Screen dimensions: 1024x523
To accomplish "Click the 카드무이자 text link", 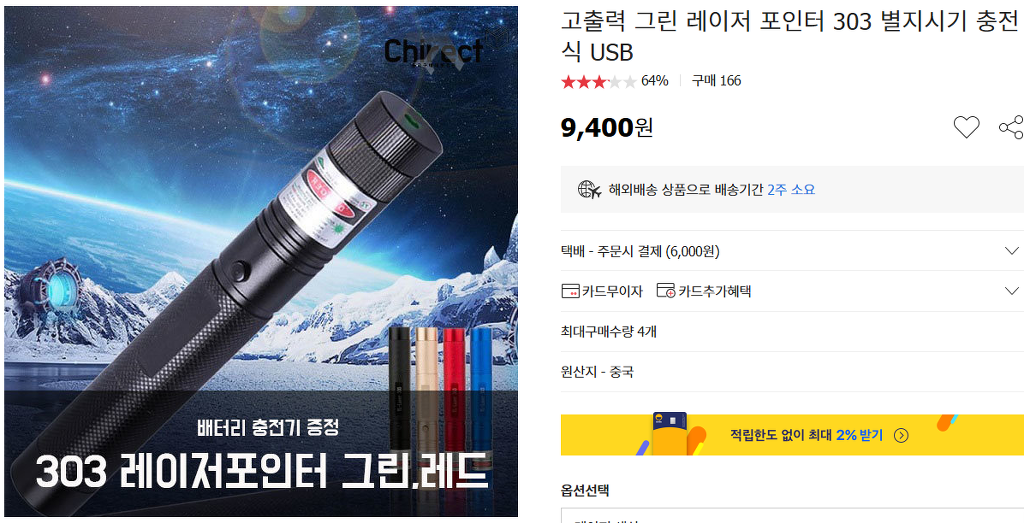I will [x=613, y=291].
